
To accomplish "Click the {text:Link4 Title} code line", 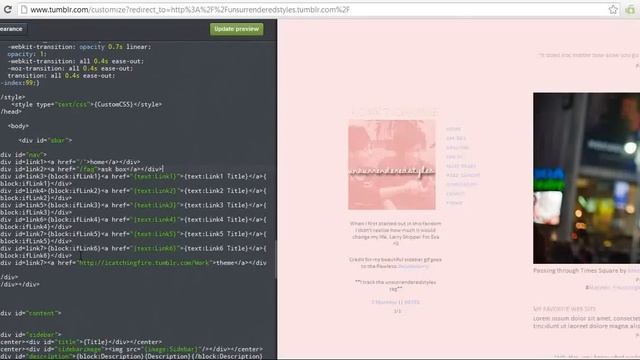I will click(x=133, y=220).
